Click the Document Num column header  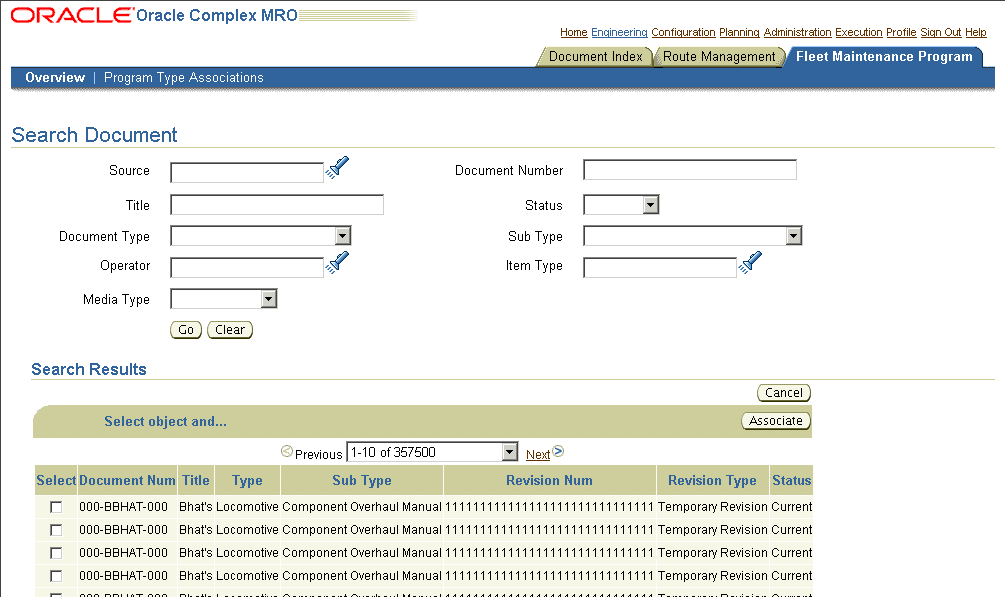pyautogui.click(x=128, y=480)
